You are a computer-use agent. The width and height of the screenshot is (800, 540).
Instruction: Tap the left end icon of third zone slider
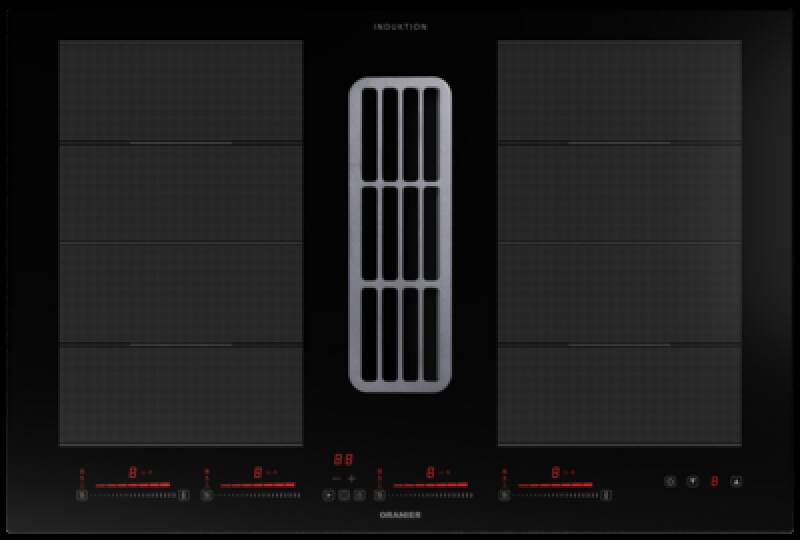coord(379,494)
